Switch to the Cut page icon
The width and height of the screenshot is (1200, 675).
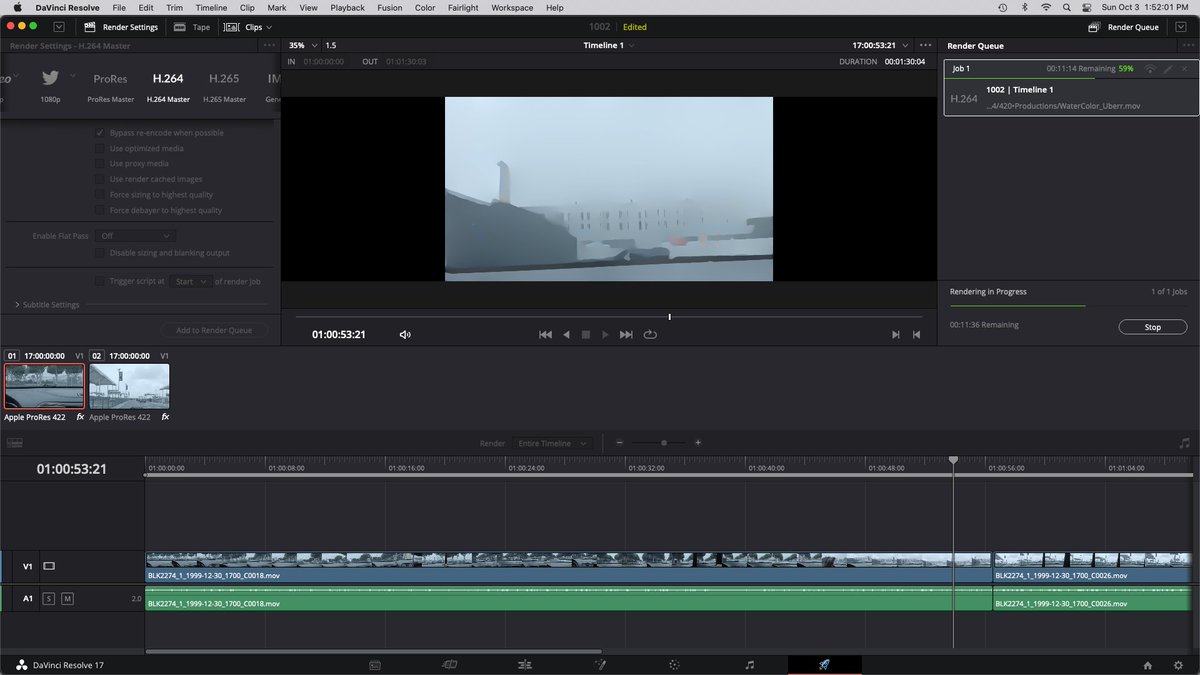point(450,664)
